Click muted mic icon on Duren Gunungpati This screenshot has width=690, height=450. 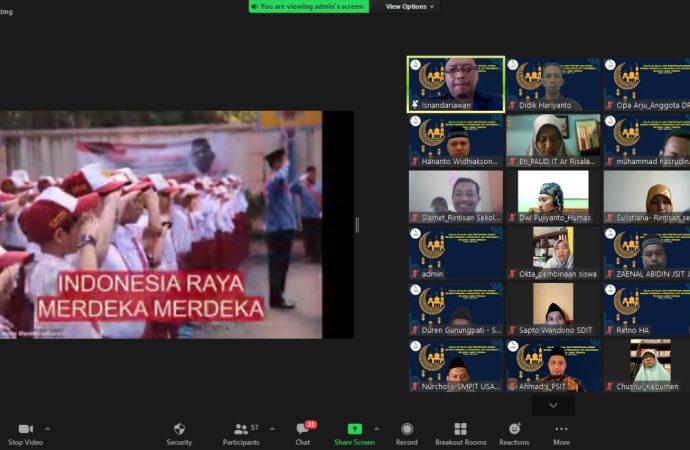pos(415,330)
